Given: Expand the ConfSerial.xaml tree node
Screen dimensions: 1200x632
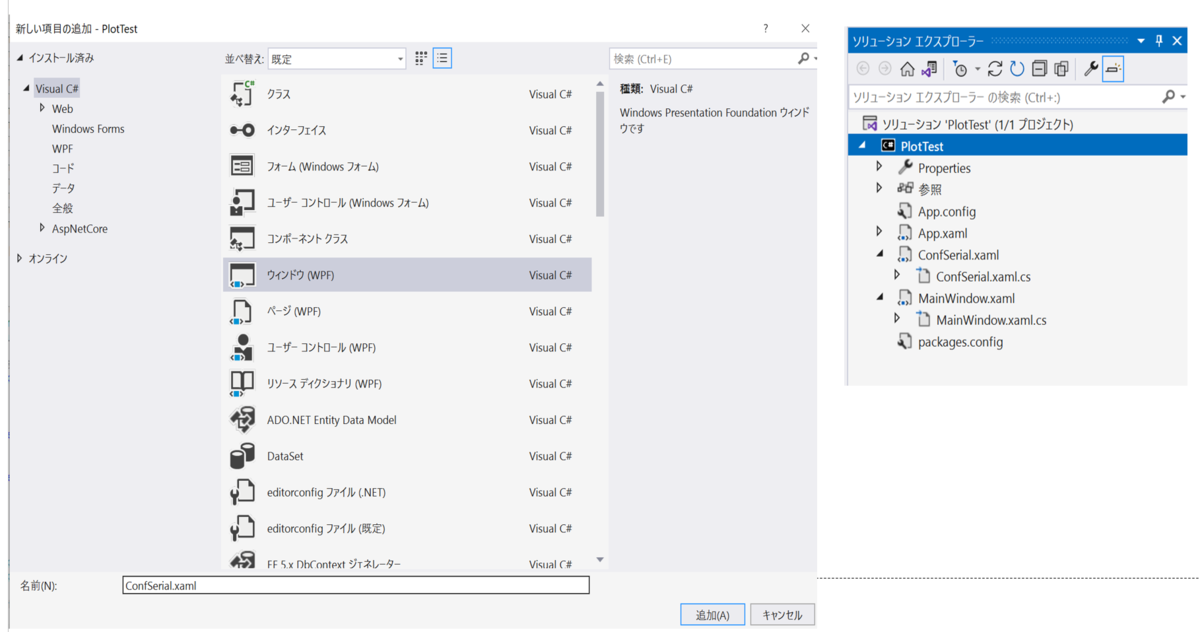Looking at the screenshot, I should [880, 254].
